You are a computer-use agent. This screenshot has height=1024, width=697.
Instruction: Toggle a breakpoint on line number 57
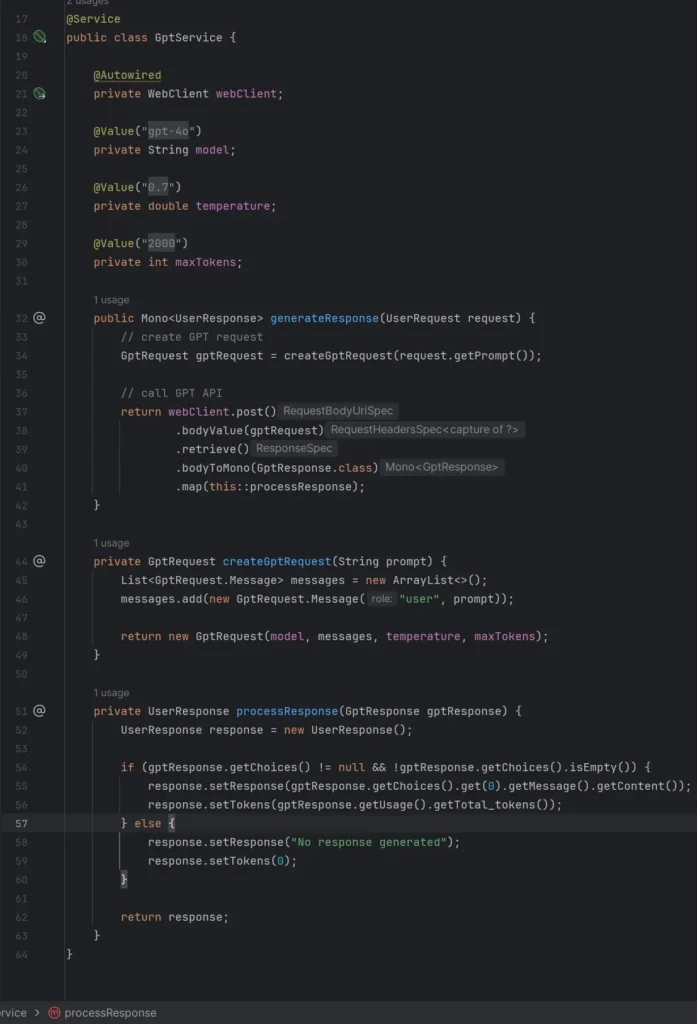click(x=21, y=823)
